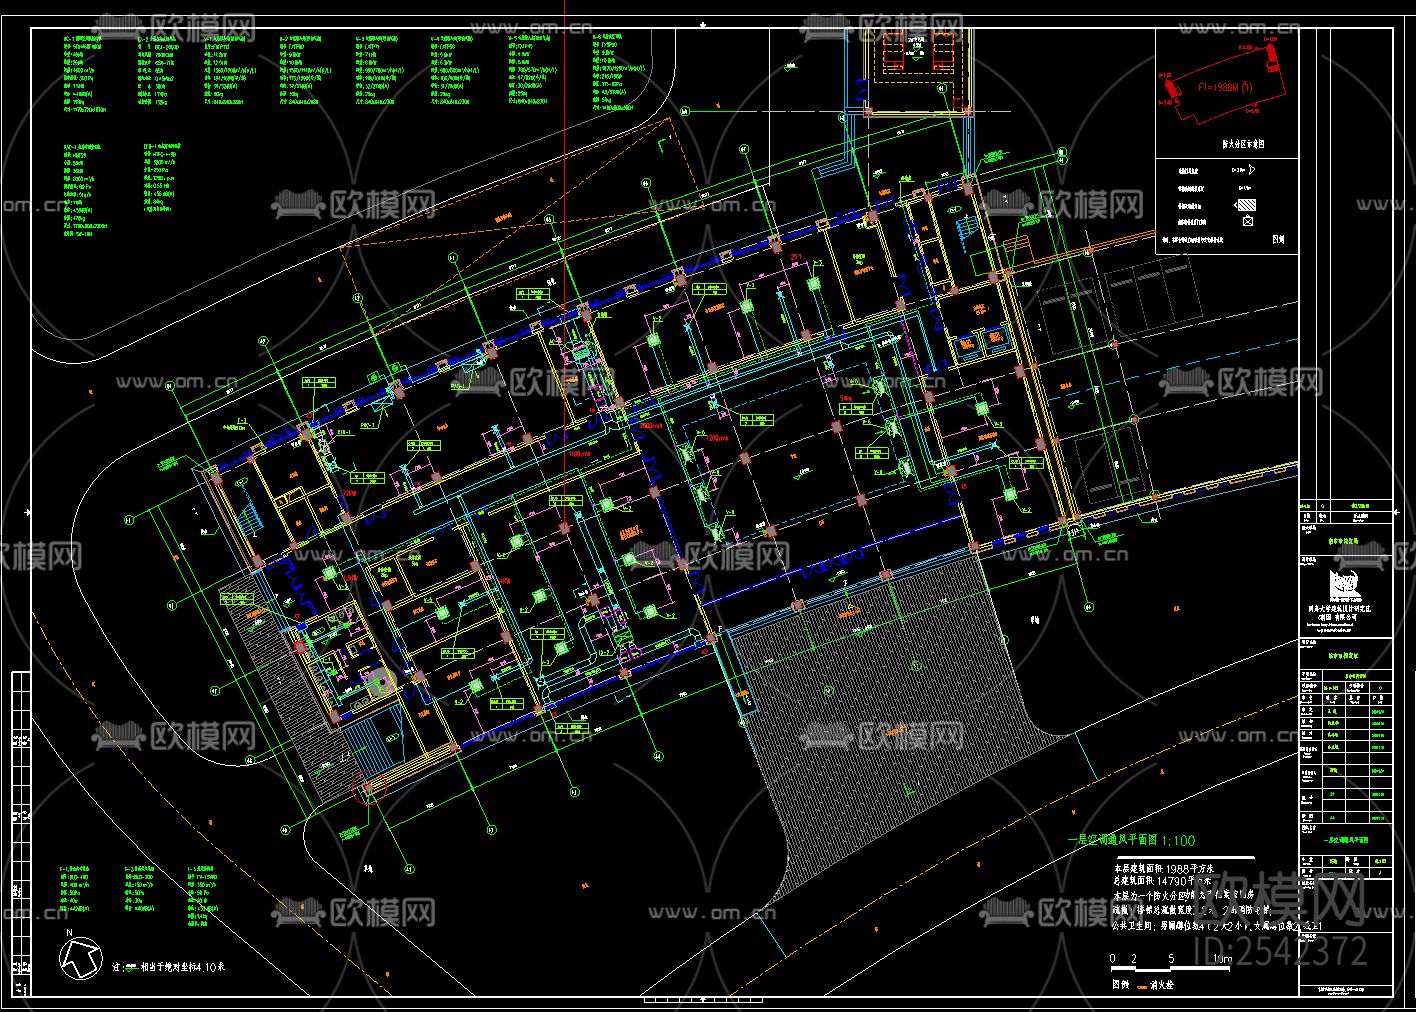Select the F1=1988M label in key plan
Viewport: 1416px width, 1012px height.
pyautogui.click(x=1225, y=87)
